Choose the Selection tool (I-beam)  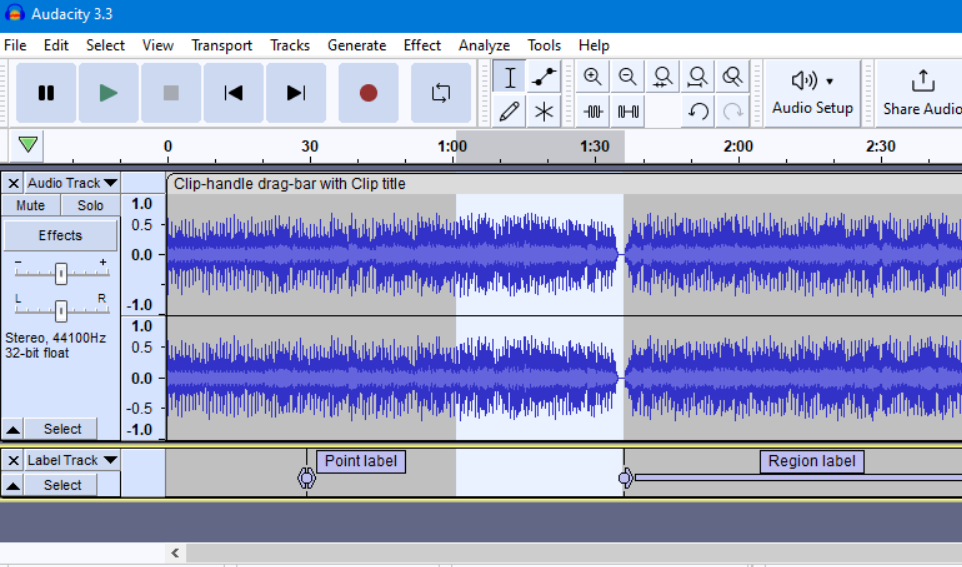pos(509,77)
